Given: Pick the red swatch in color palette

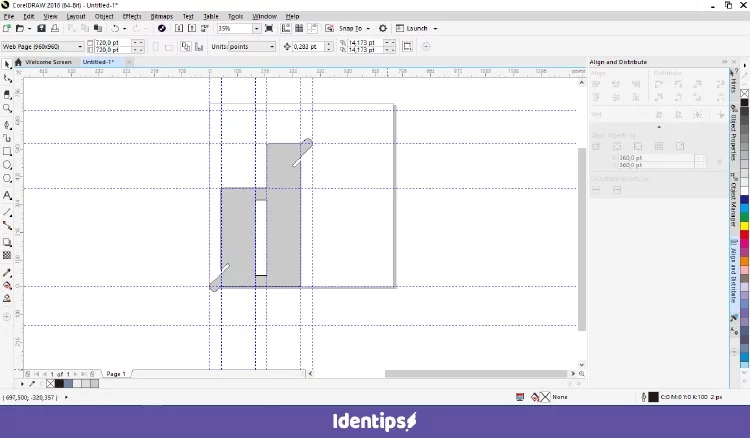Looking at the screenshot, I should coord(744,232).
